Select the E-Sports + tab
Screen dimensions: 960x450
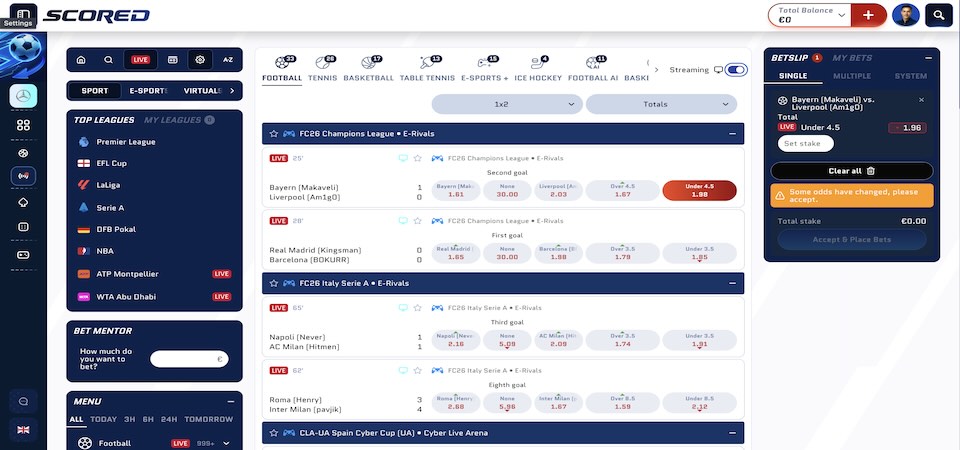point(485,69)
